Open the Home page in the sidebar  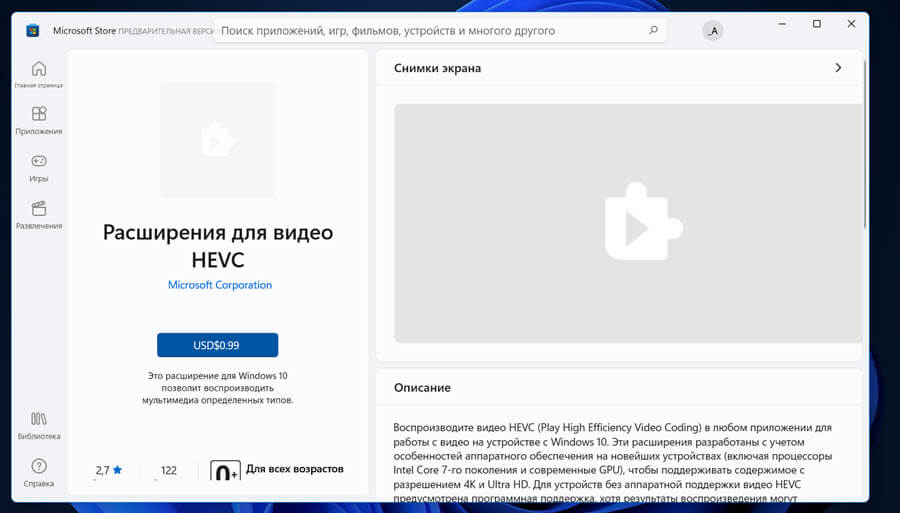point(38,75)
